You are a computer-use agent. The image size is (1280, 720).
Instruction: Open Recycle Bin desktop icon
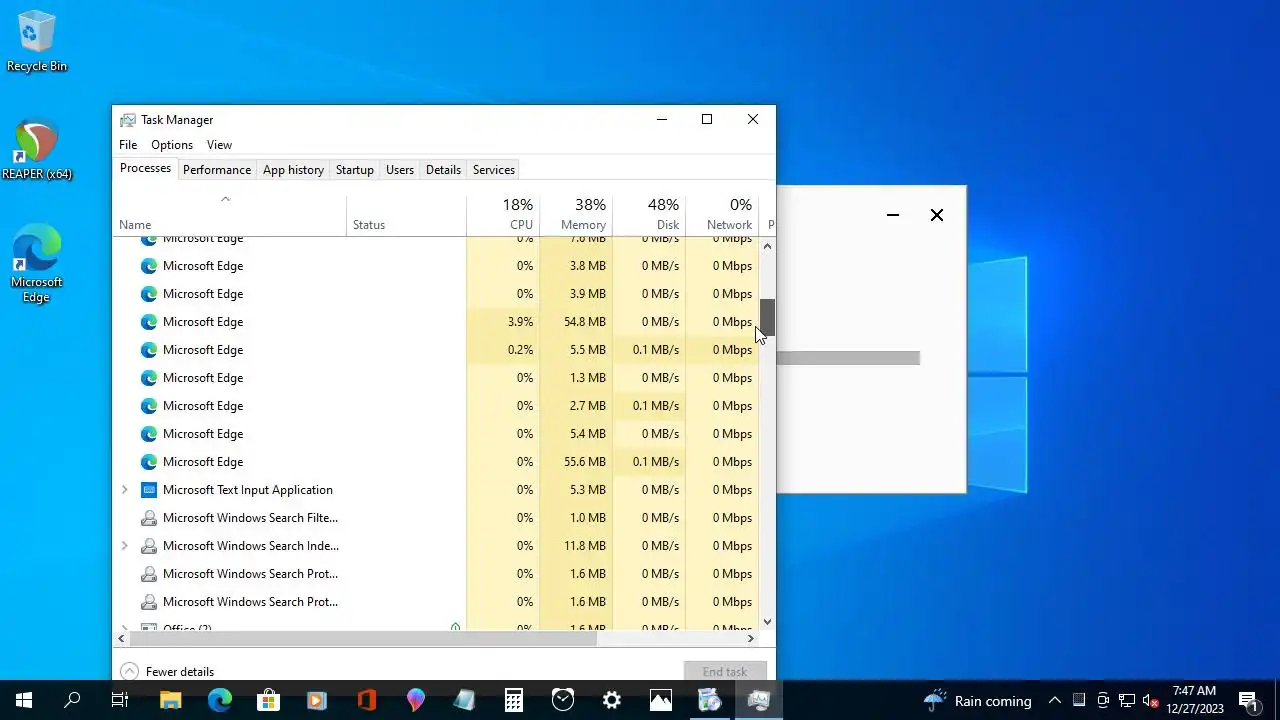tap(37, 42)
